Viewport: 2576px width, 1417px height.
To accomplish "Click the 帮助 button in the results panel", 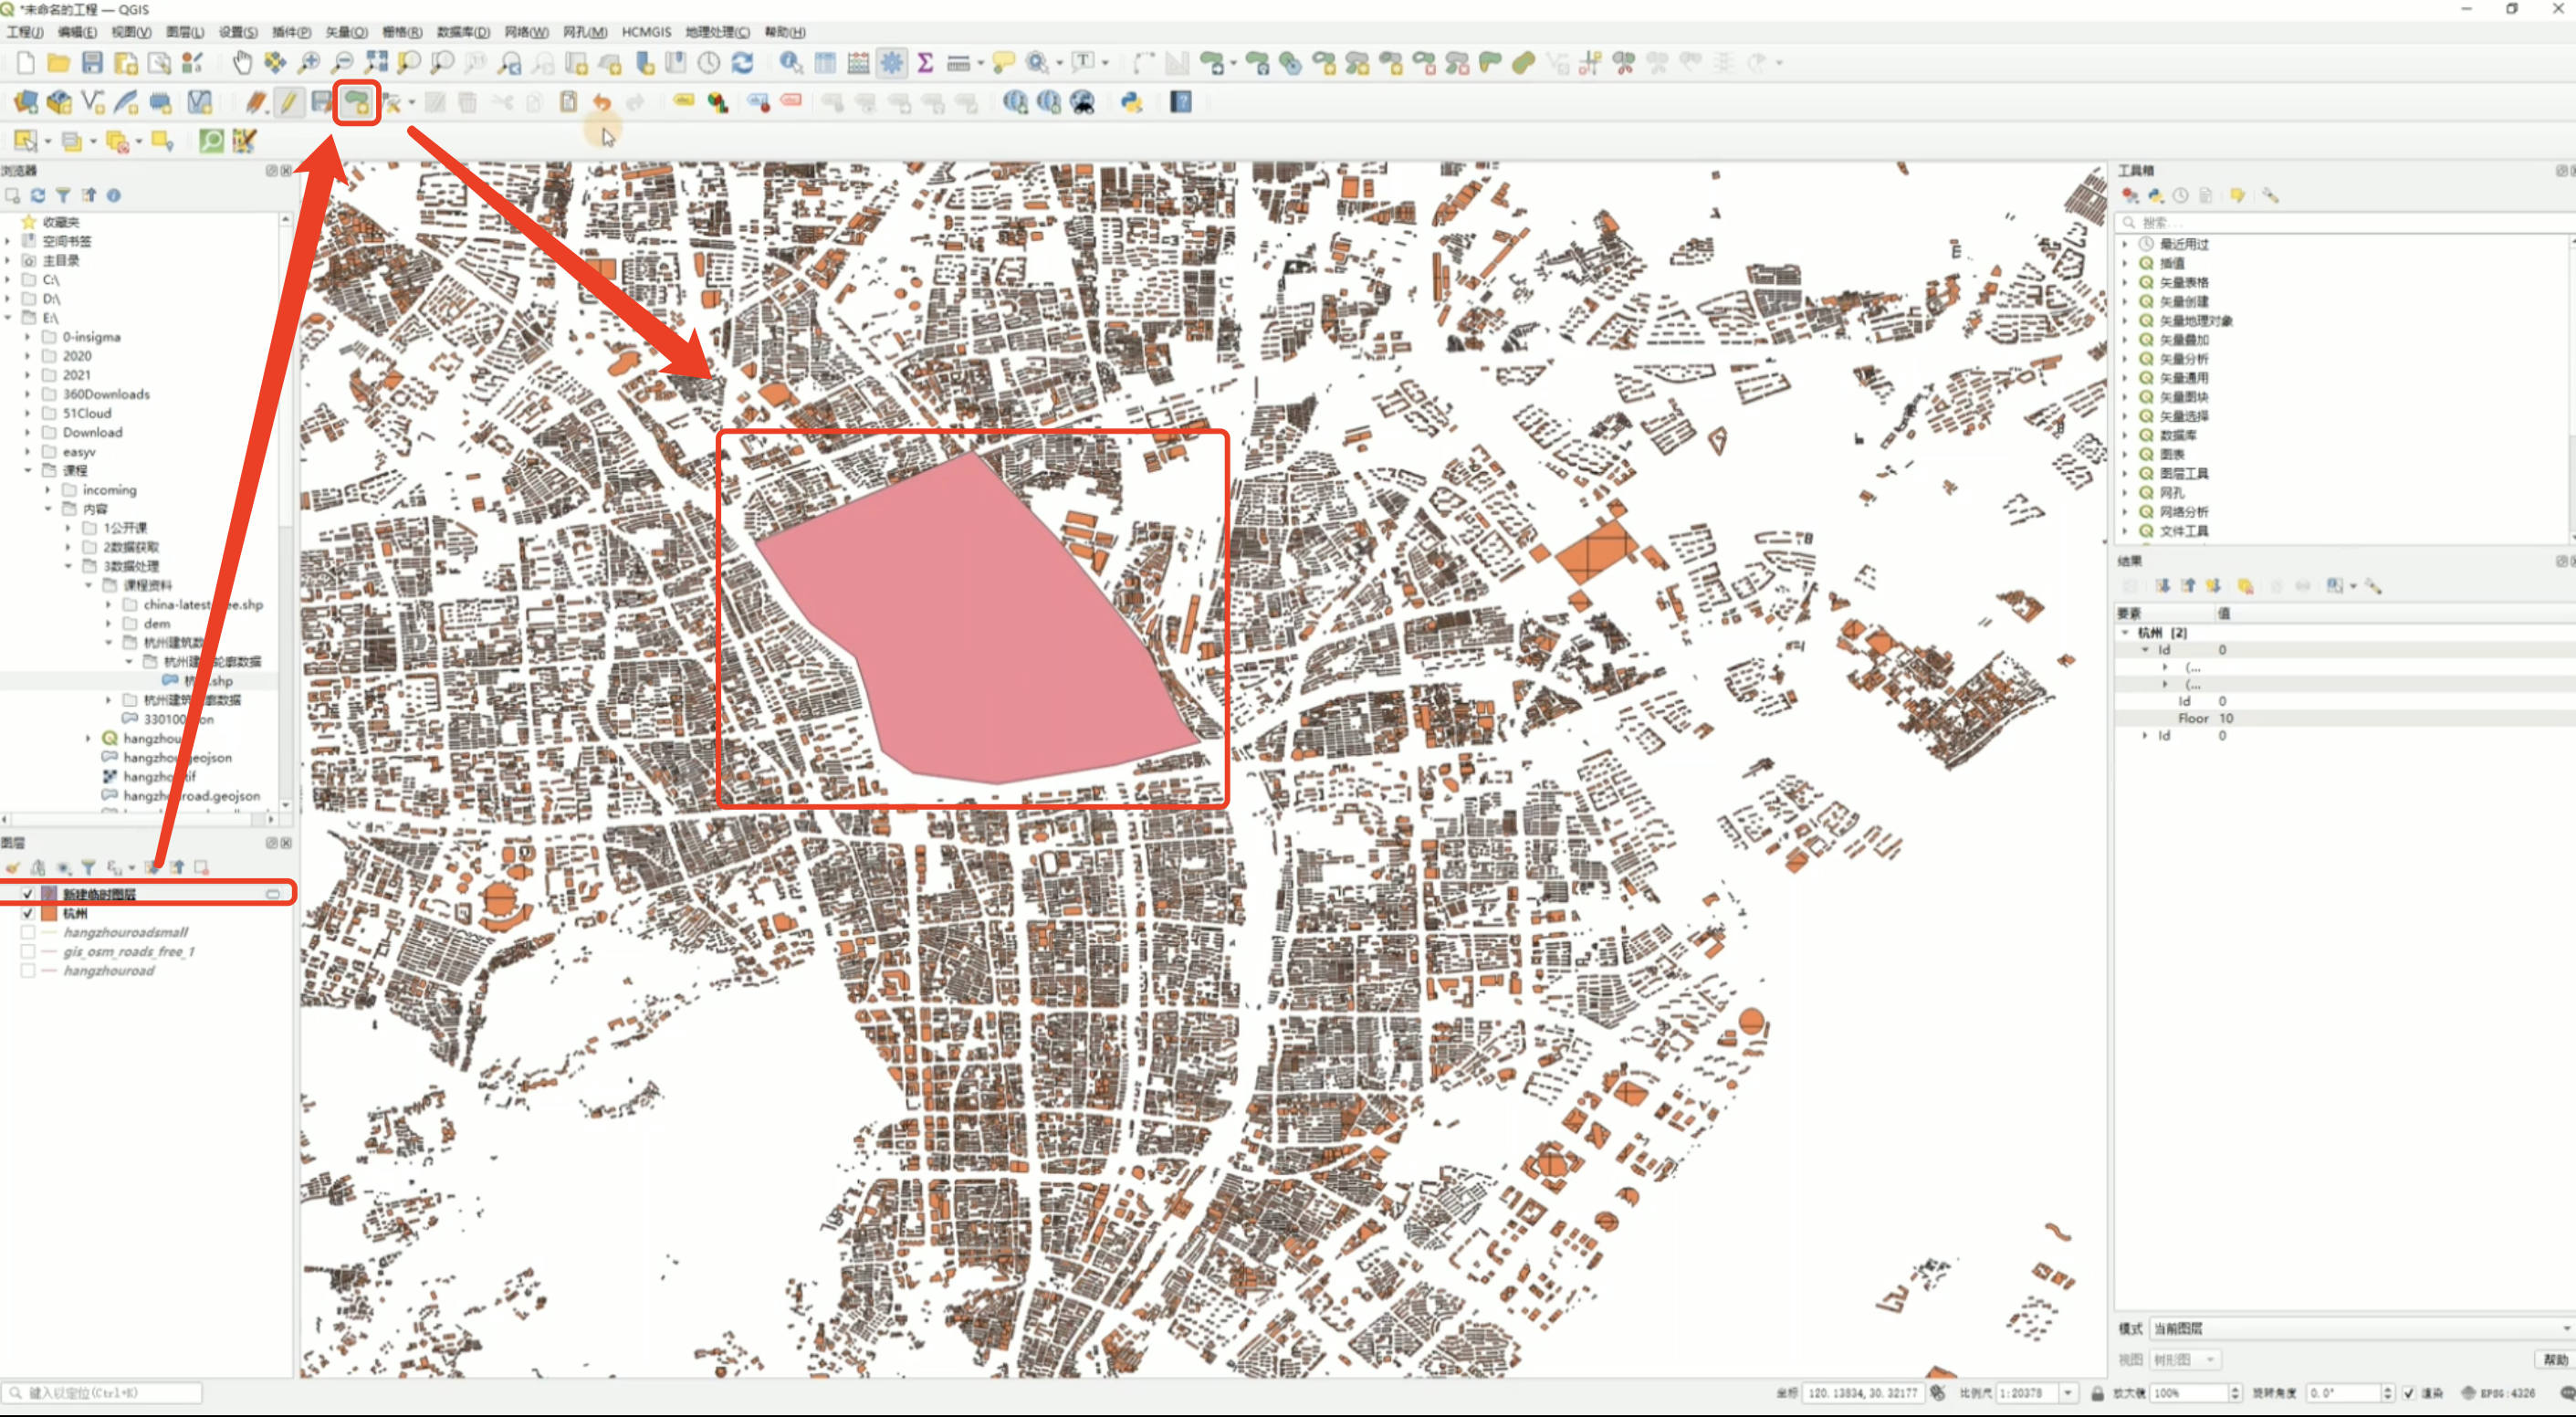I will tap(2554, 1359).
